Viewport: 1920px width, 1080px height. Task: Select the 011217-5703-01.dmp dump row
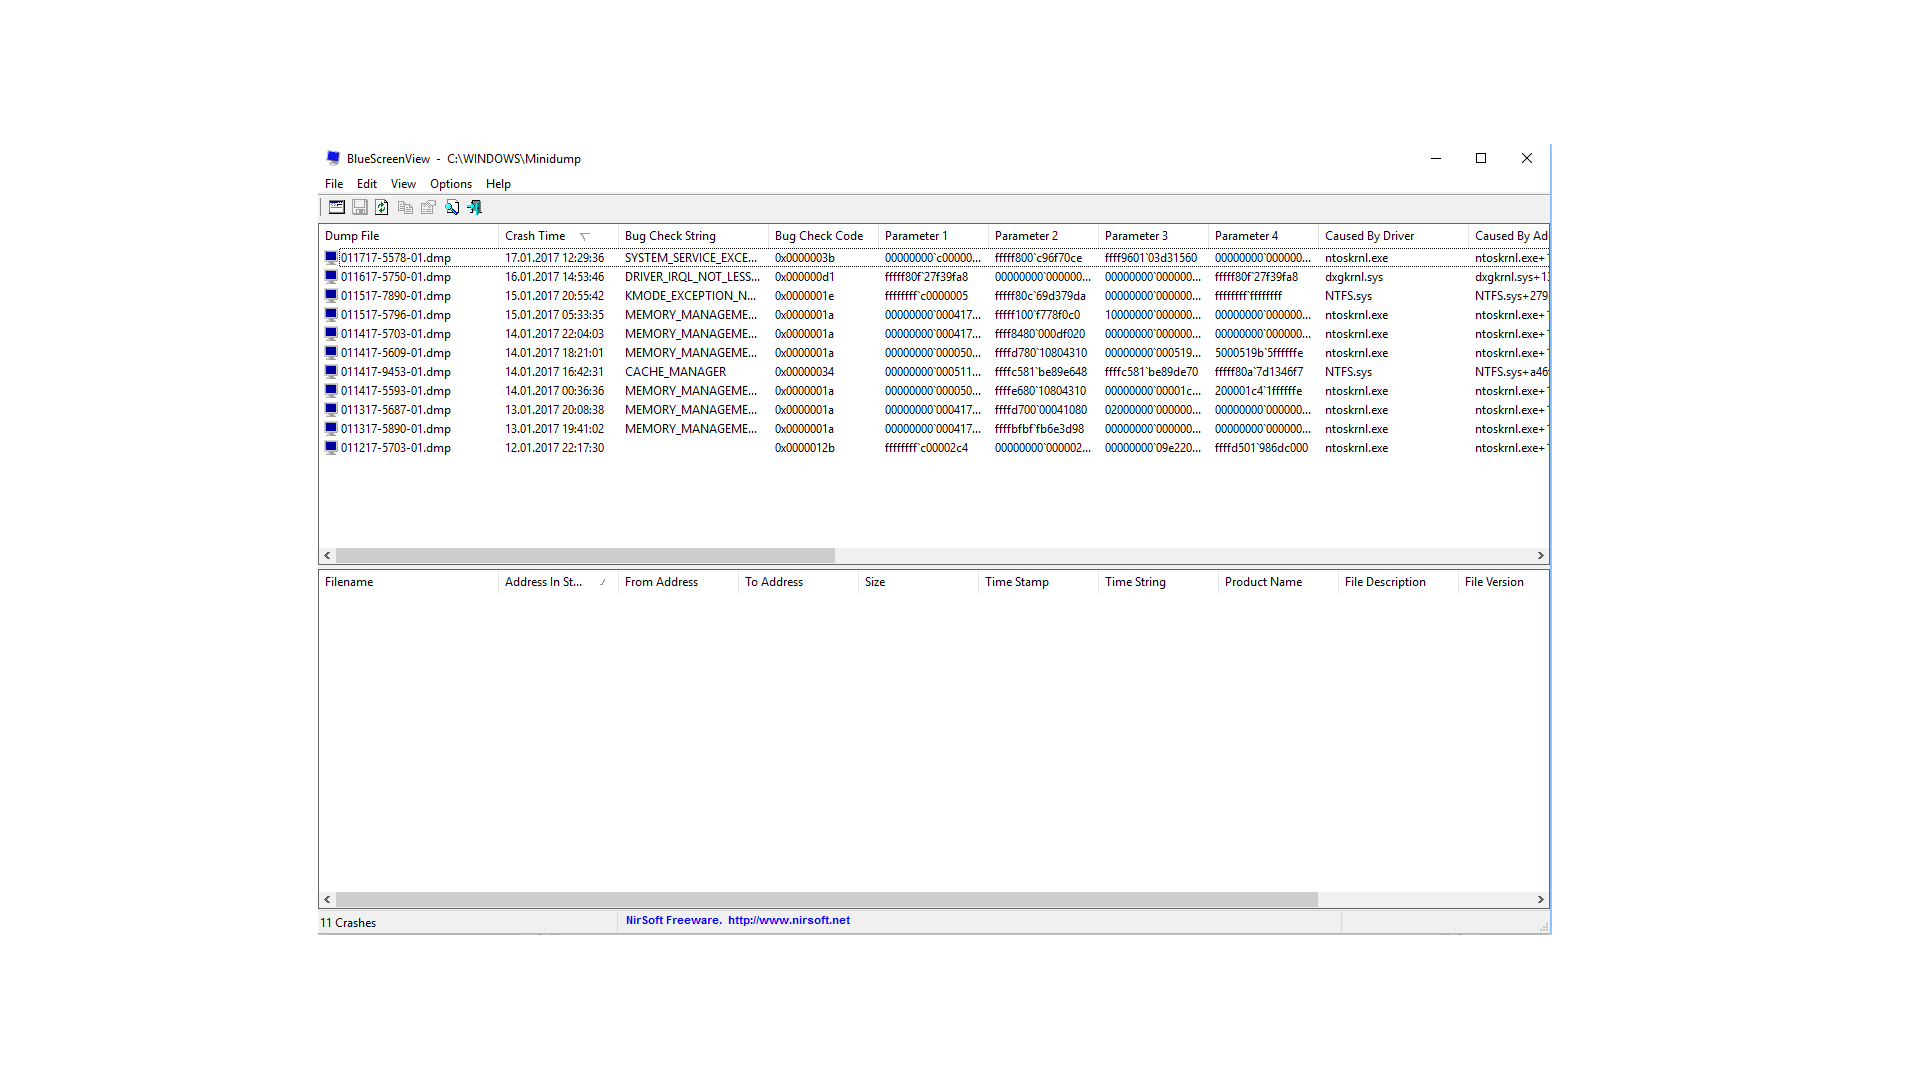tap(395, 448)
